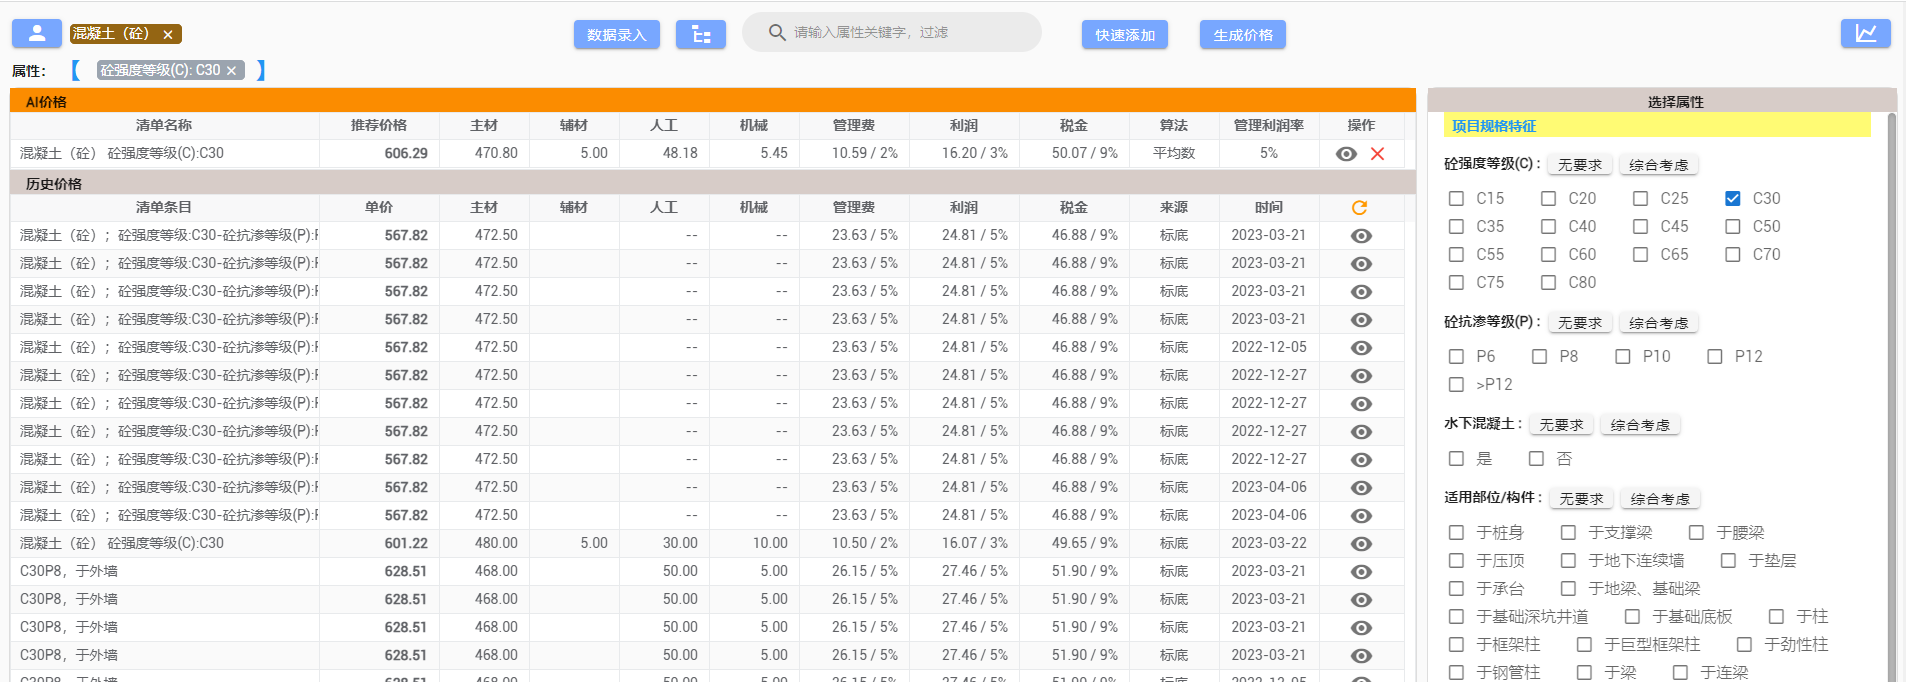Set 适用部位/构件 to 综合考虑
This screenshot has width=1906, height=682.
coord(1661,499)
